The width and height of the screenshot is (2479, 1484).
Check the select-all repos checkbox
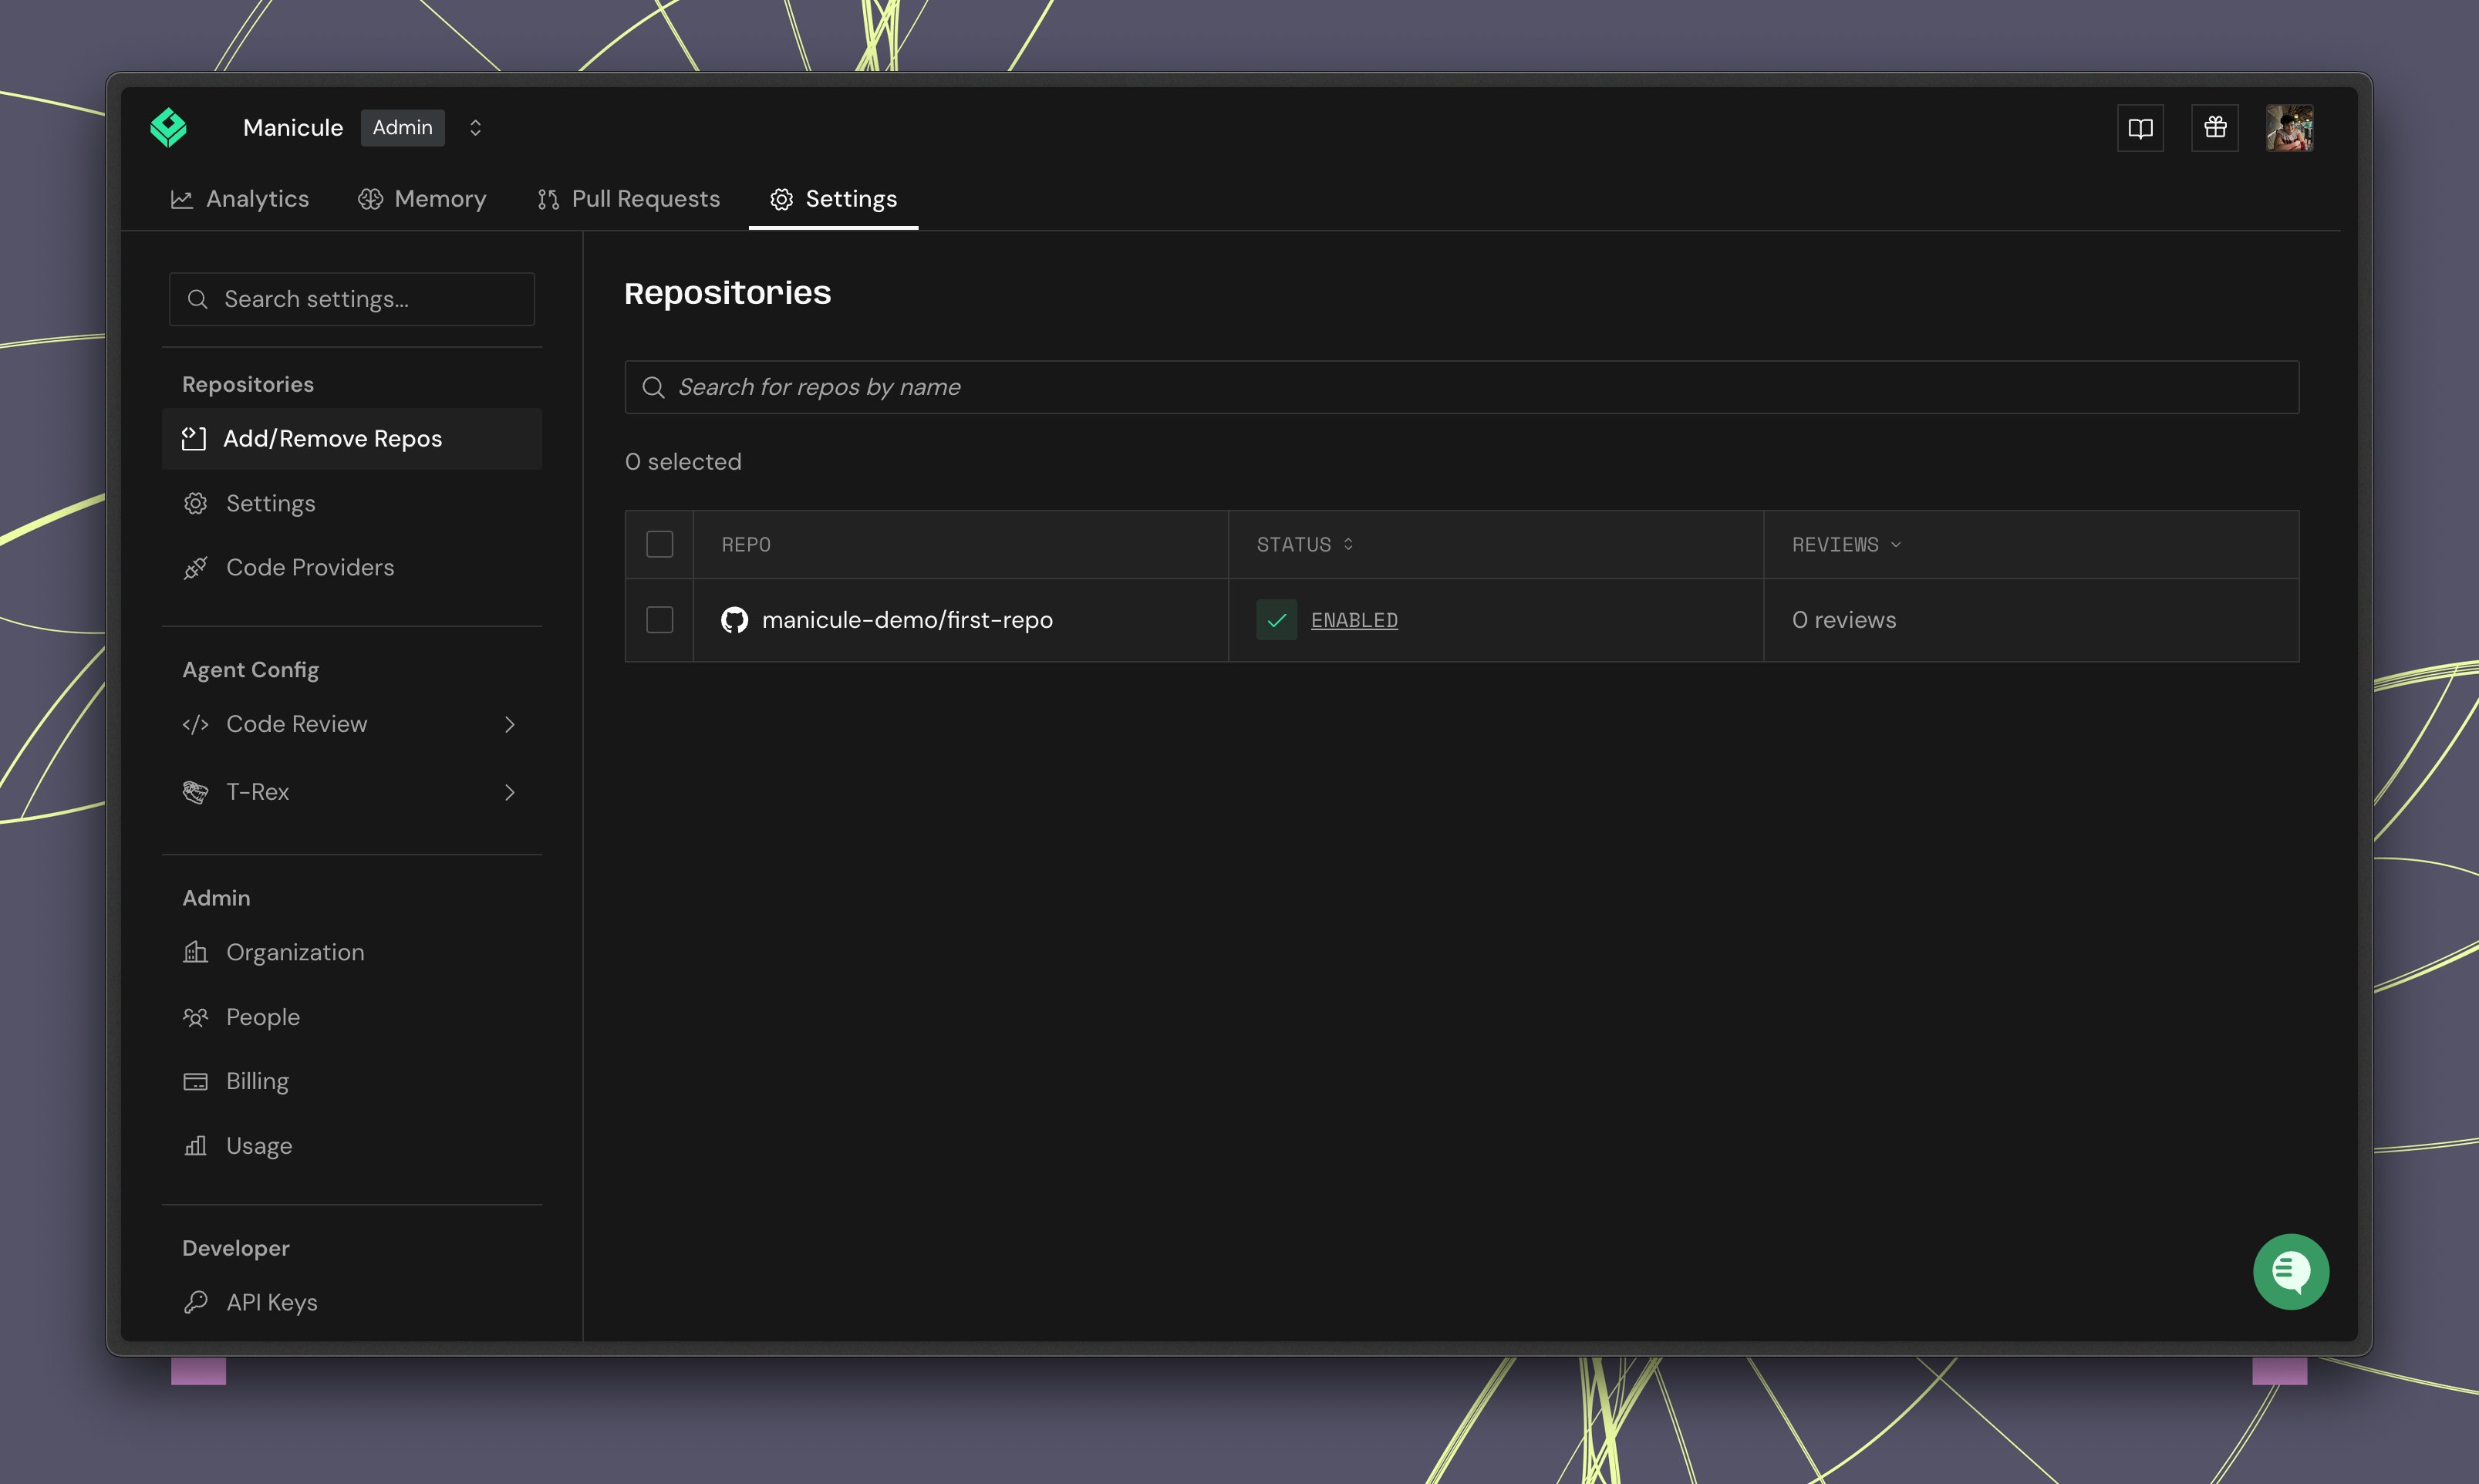(659, 544)
